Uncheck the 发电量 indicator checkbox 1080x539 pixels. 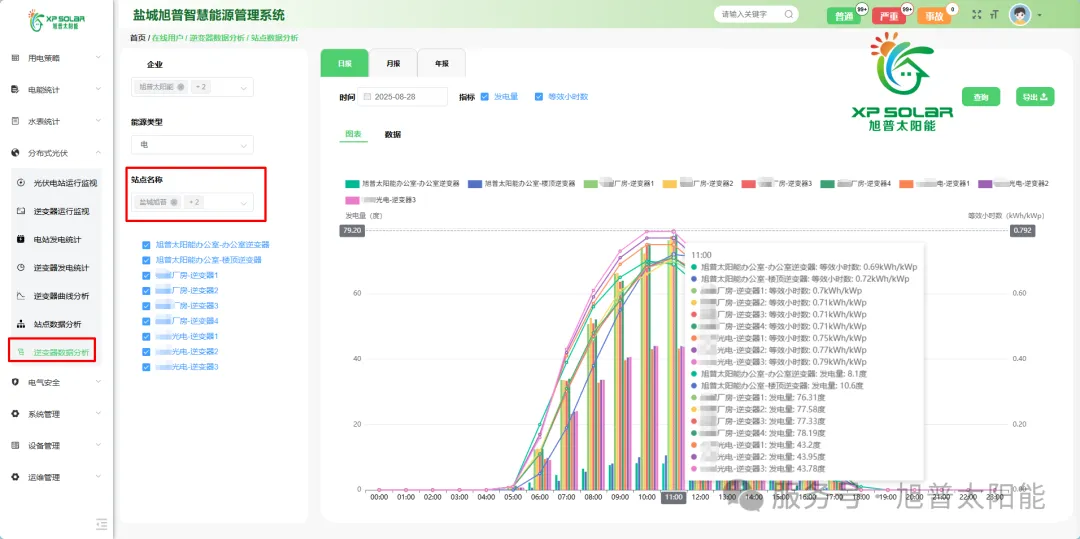click(485, 97)
